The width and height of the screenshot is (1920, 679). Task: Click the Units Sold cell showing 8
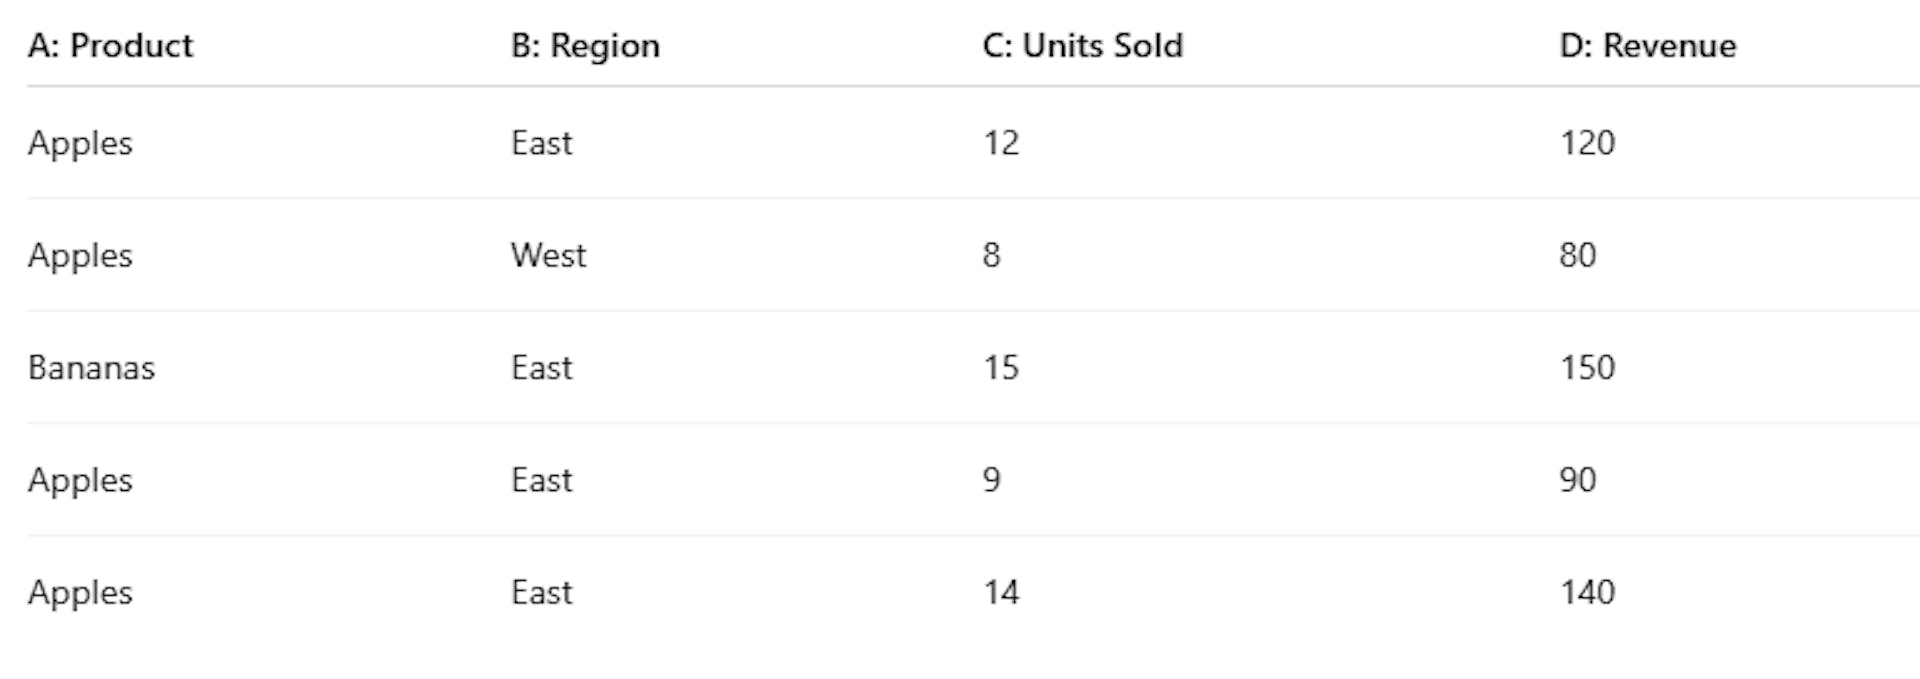pos(991,255)
